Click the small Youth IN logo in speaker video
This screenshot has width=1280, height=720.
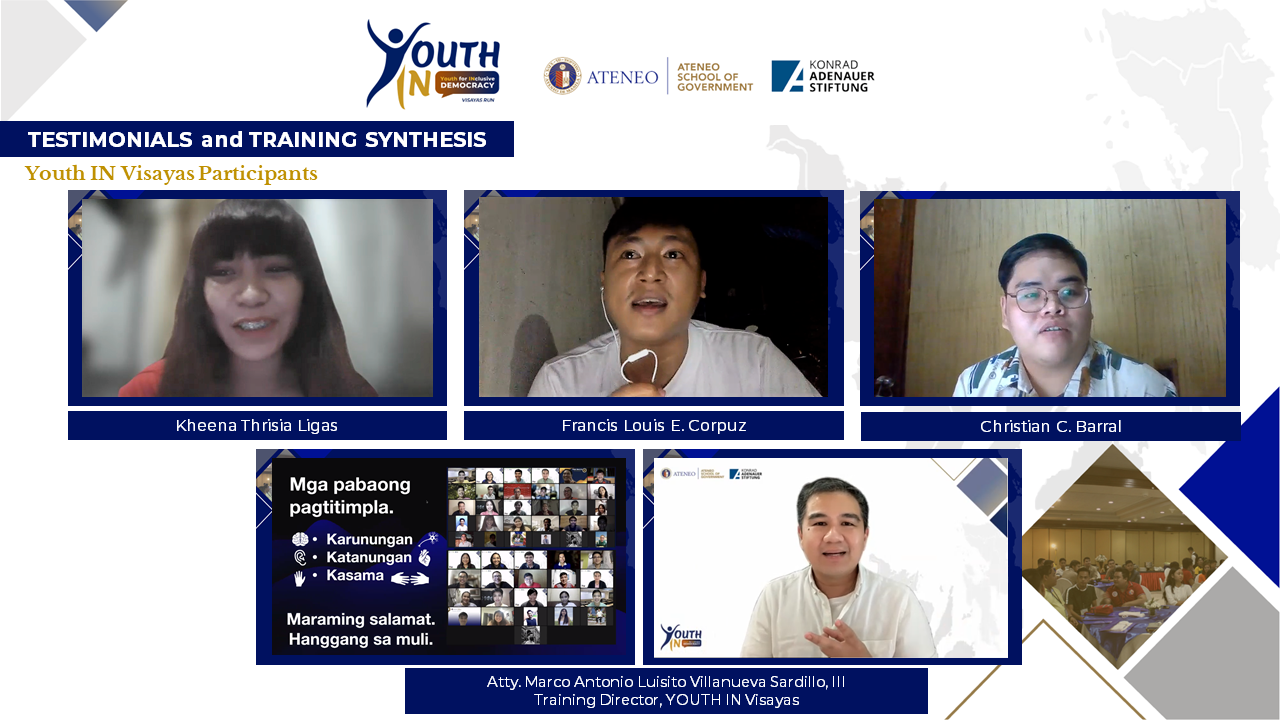pyautogui.click(x=681, y=637)
